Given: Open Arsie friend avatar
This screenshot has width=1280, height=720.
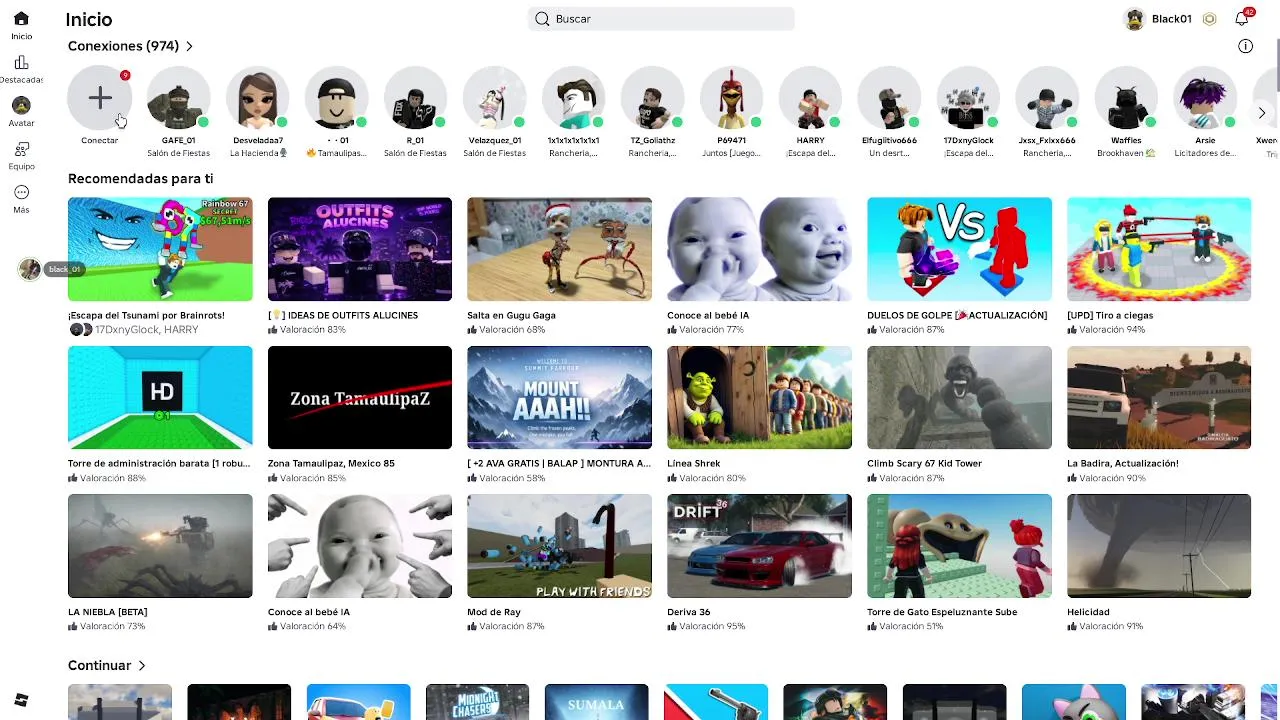Looking at the screenshot, I should [x=1205, y=98].
